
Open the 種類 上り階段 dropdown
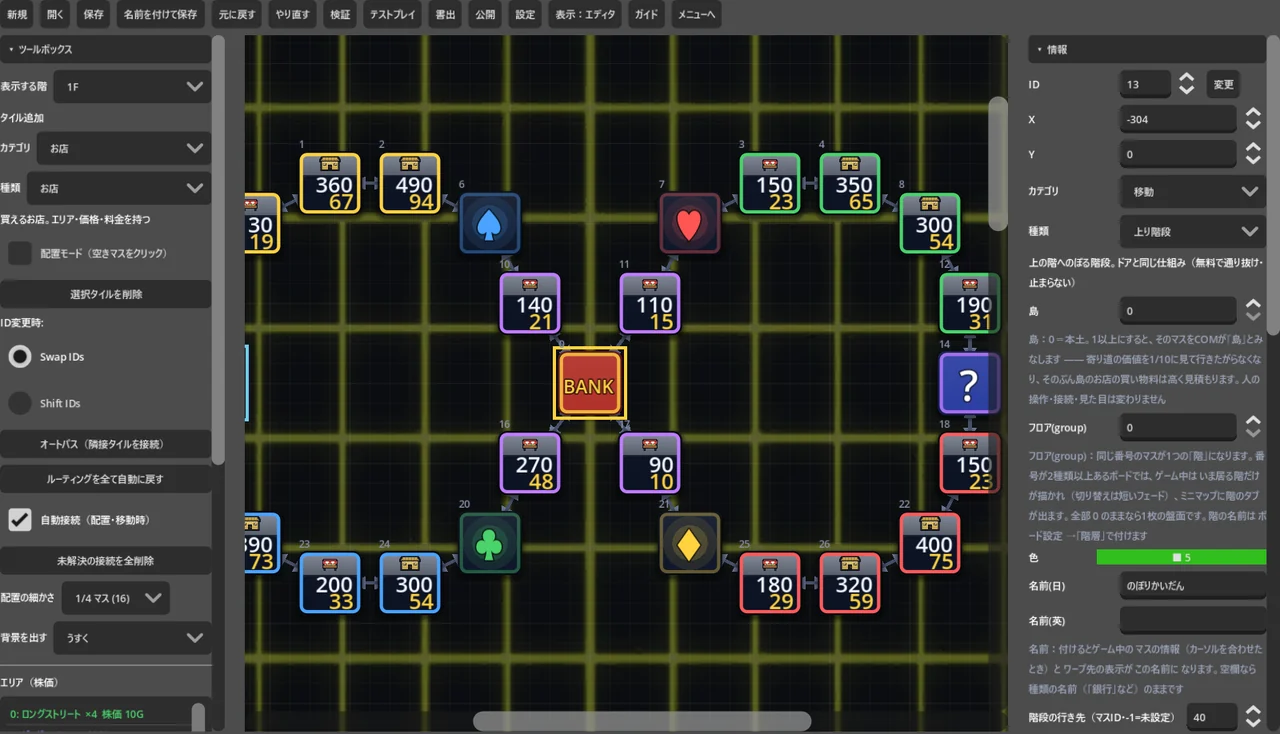(1192, 231)
